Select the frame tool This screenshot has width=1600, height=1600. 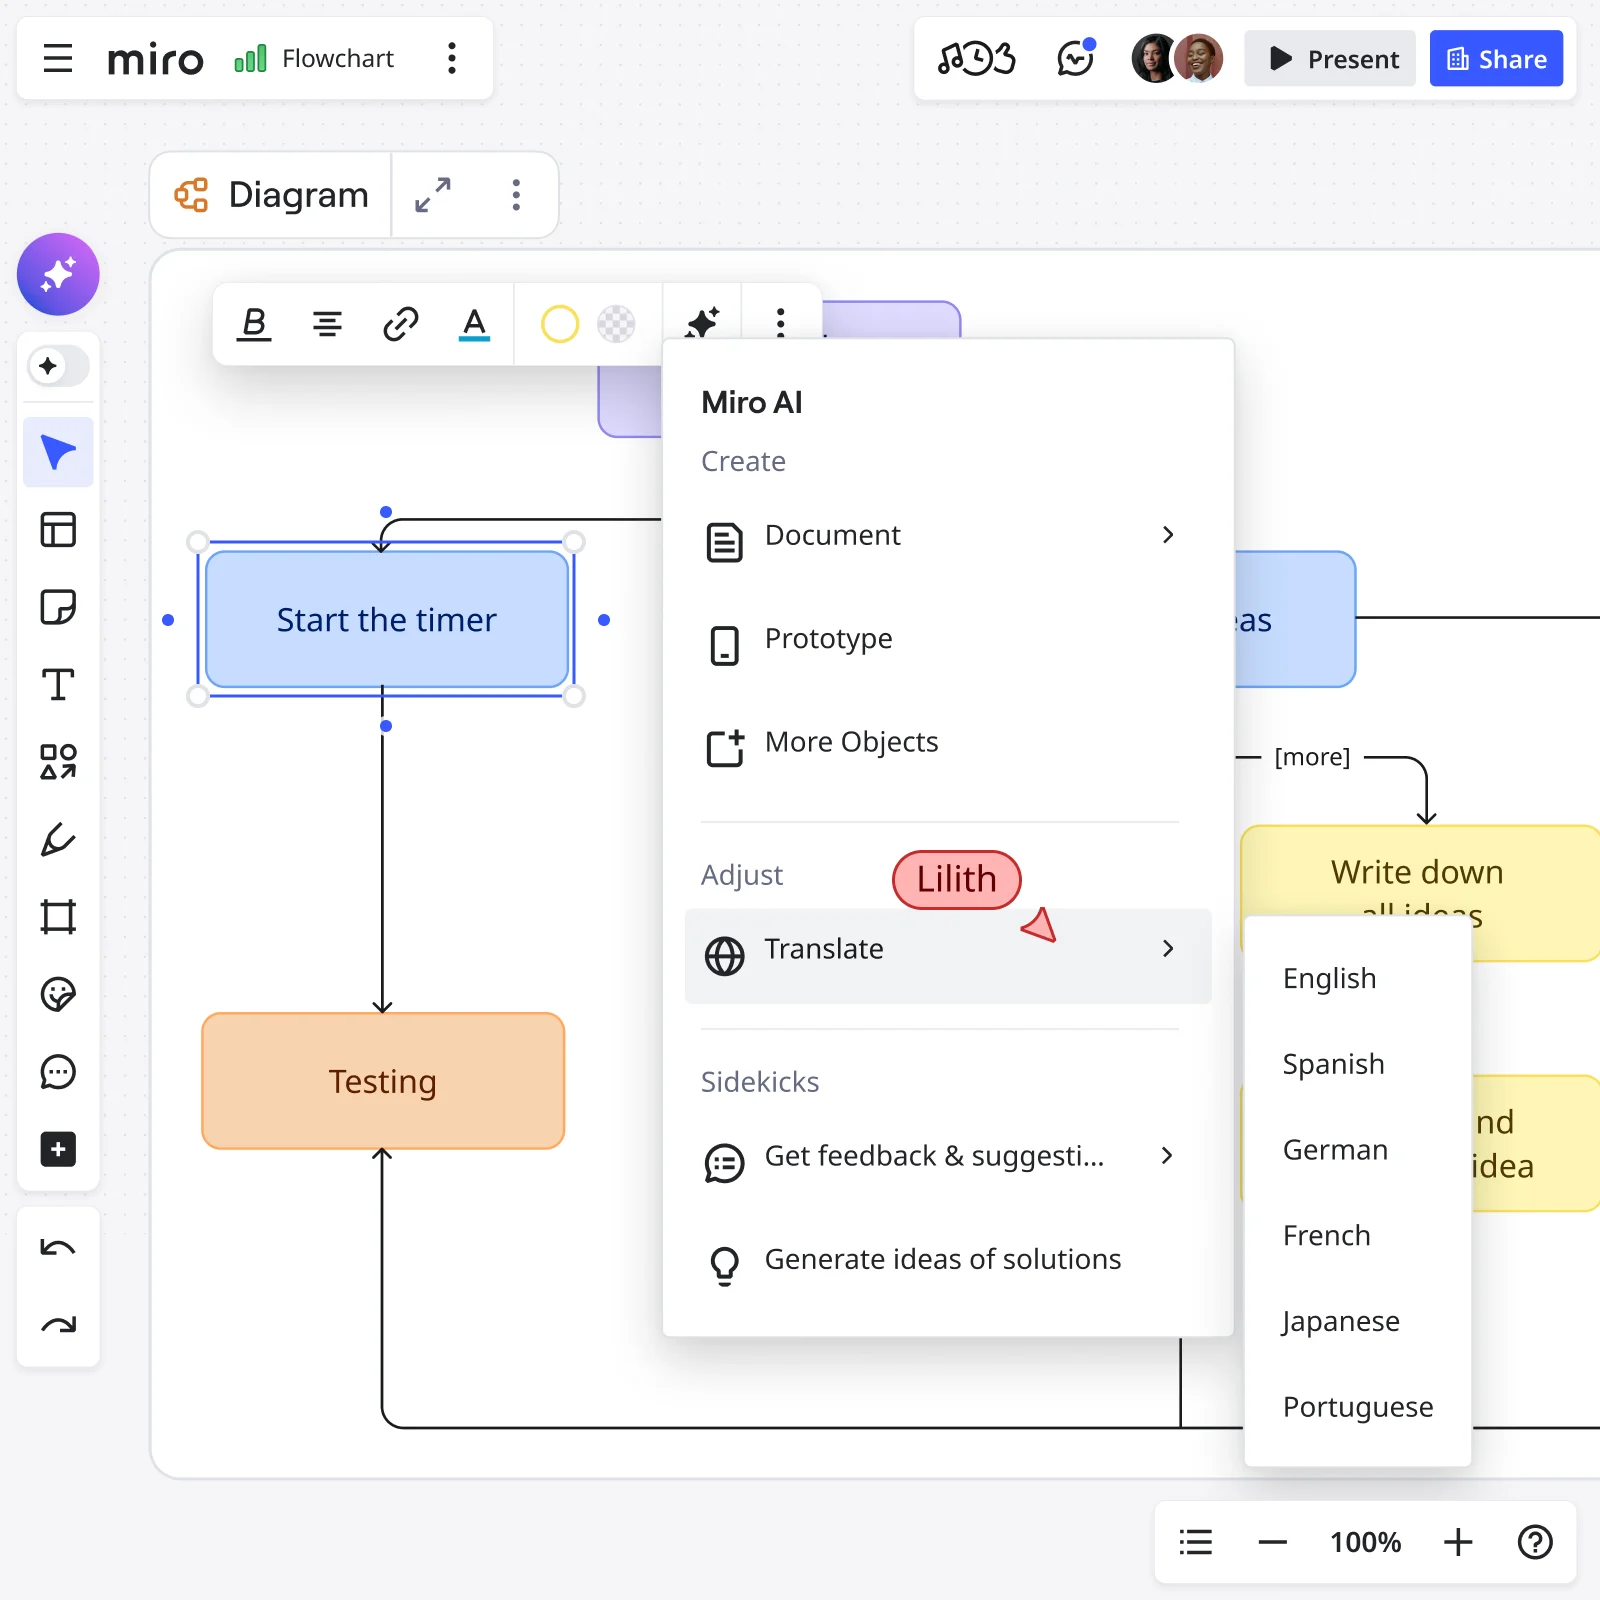57,917
